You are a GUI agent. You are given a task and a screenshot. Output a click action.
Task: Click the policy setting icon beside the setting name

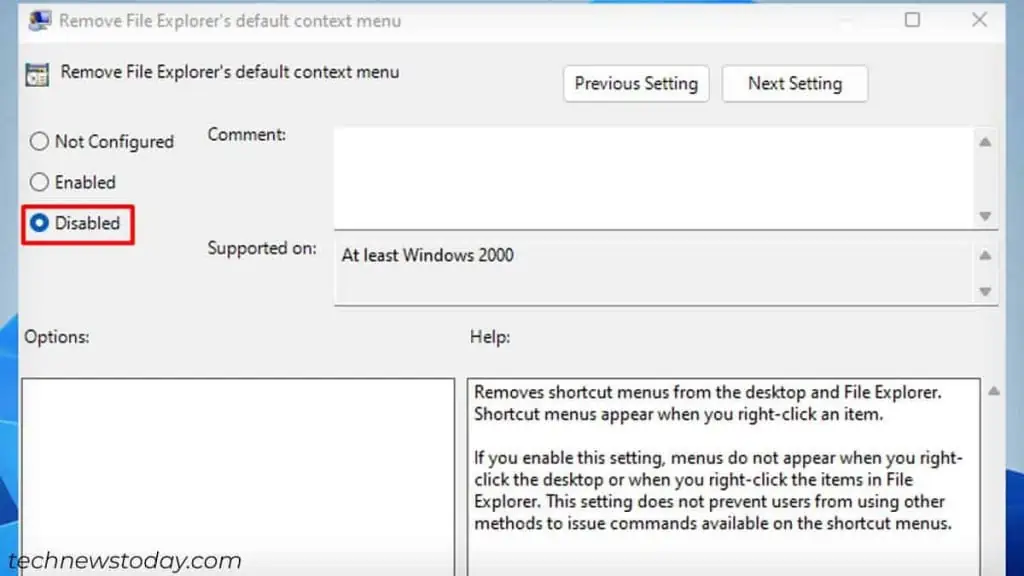coord(36,73)
